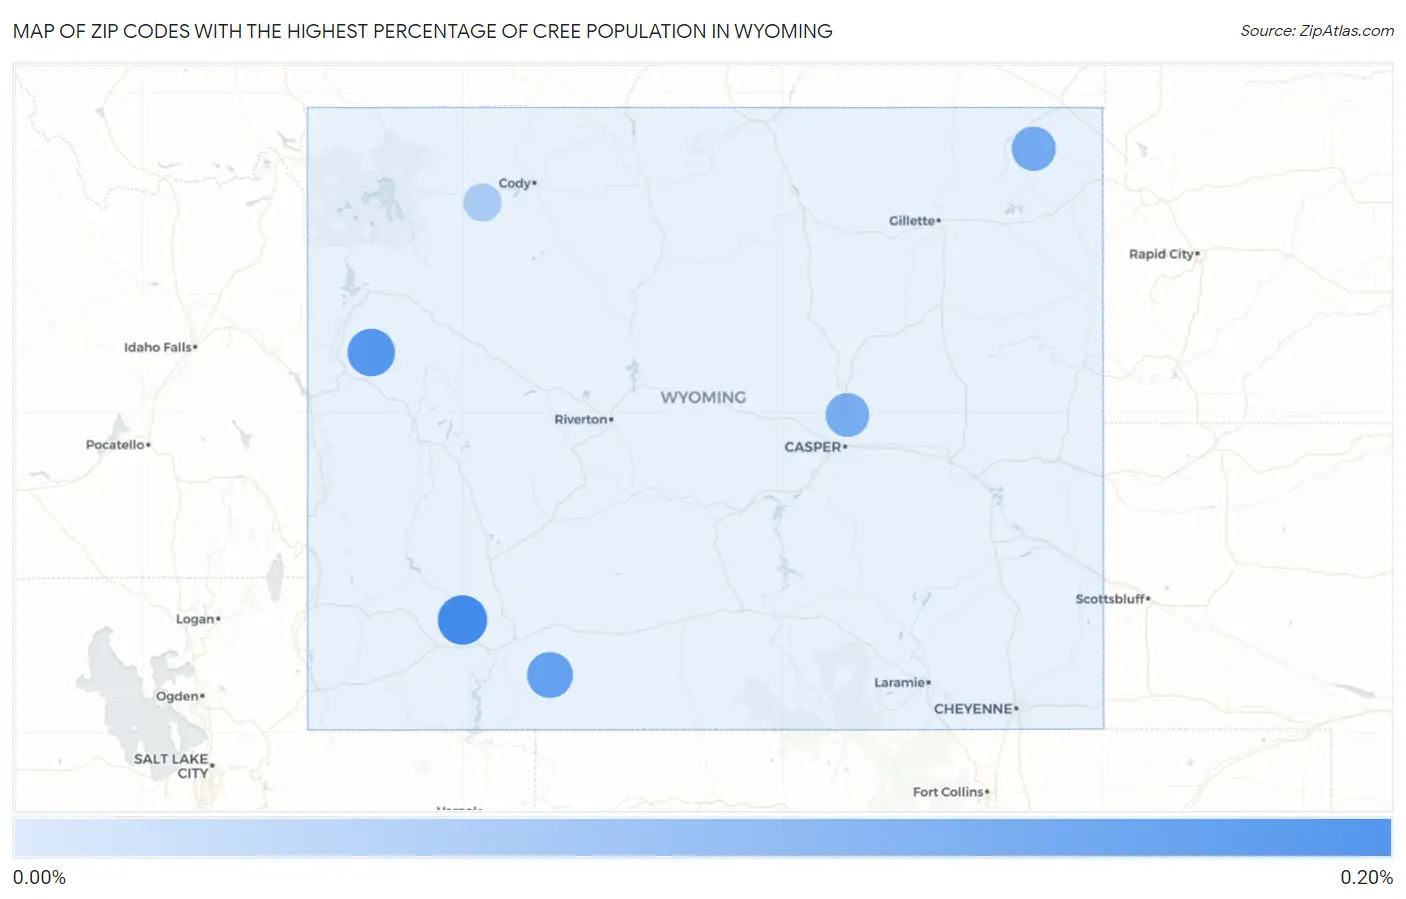Click the bubble above the Casper label

tap(847, 415)
